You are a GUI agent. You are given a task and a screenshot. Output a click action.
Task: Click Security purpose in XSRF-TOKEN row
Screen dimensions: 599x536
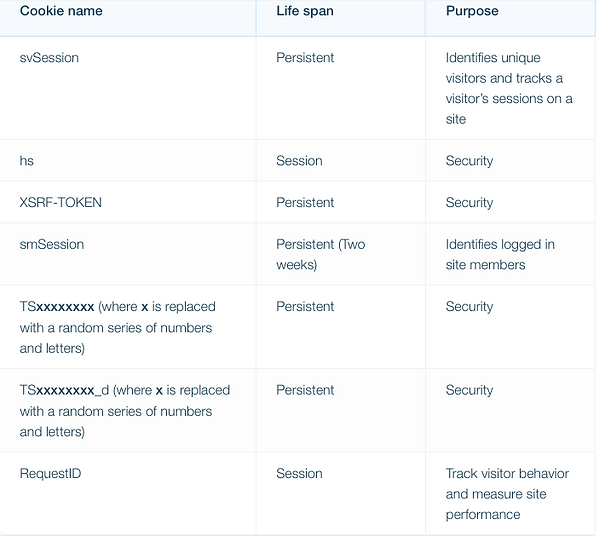click(469, 202)
